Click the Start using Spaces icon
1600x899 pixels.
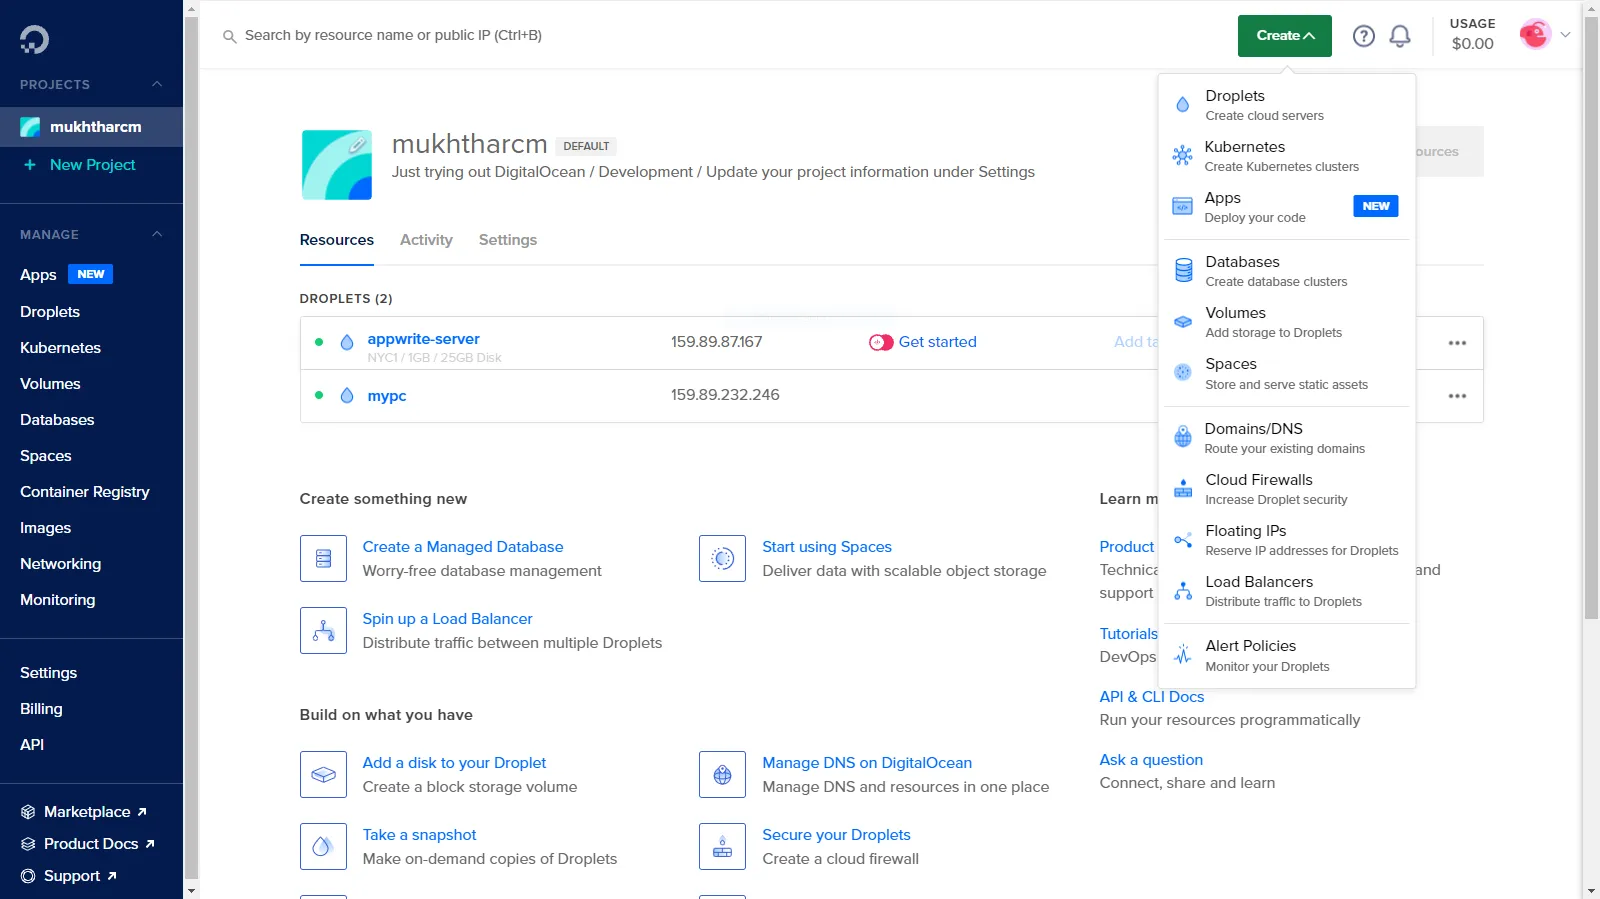722,558
